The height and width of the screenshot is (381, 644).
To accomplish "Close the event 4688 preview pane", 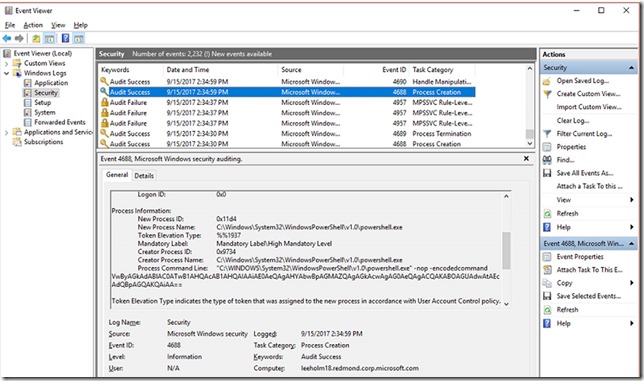I will 526,158.
